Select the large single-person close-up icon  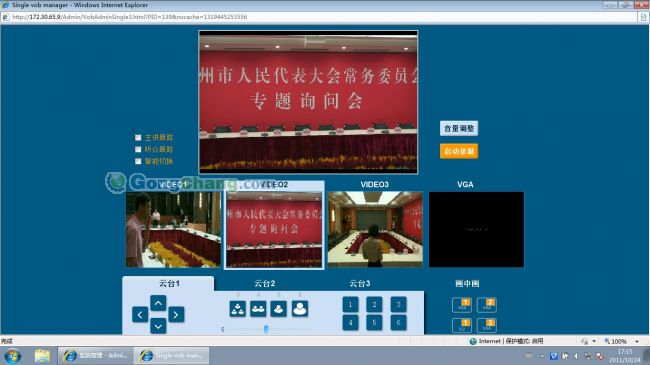[x=300, y=309]
